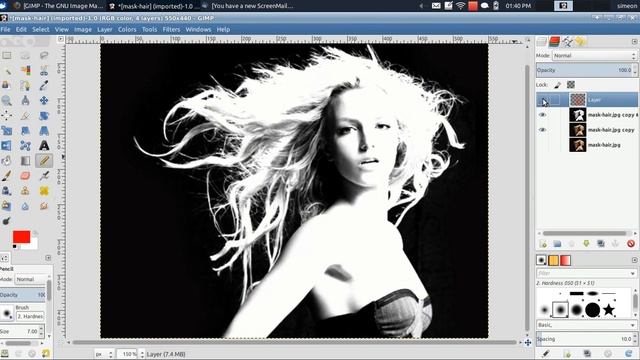
Task: Duplicate the selected layer
Action: point(600,244)
